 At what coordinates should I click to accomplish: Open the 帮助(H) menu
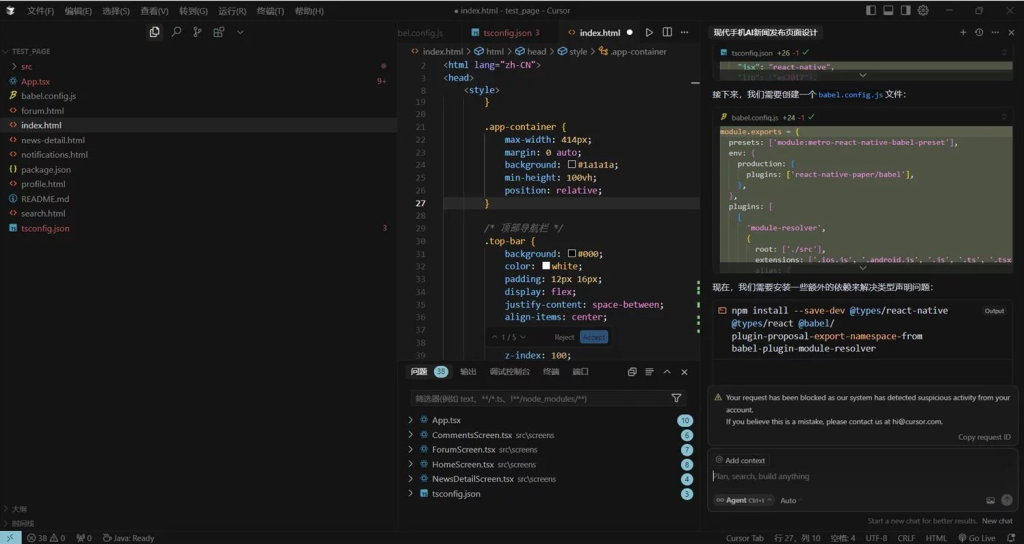[309, 11]
